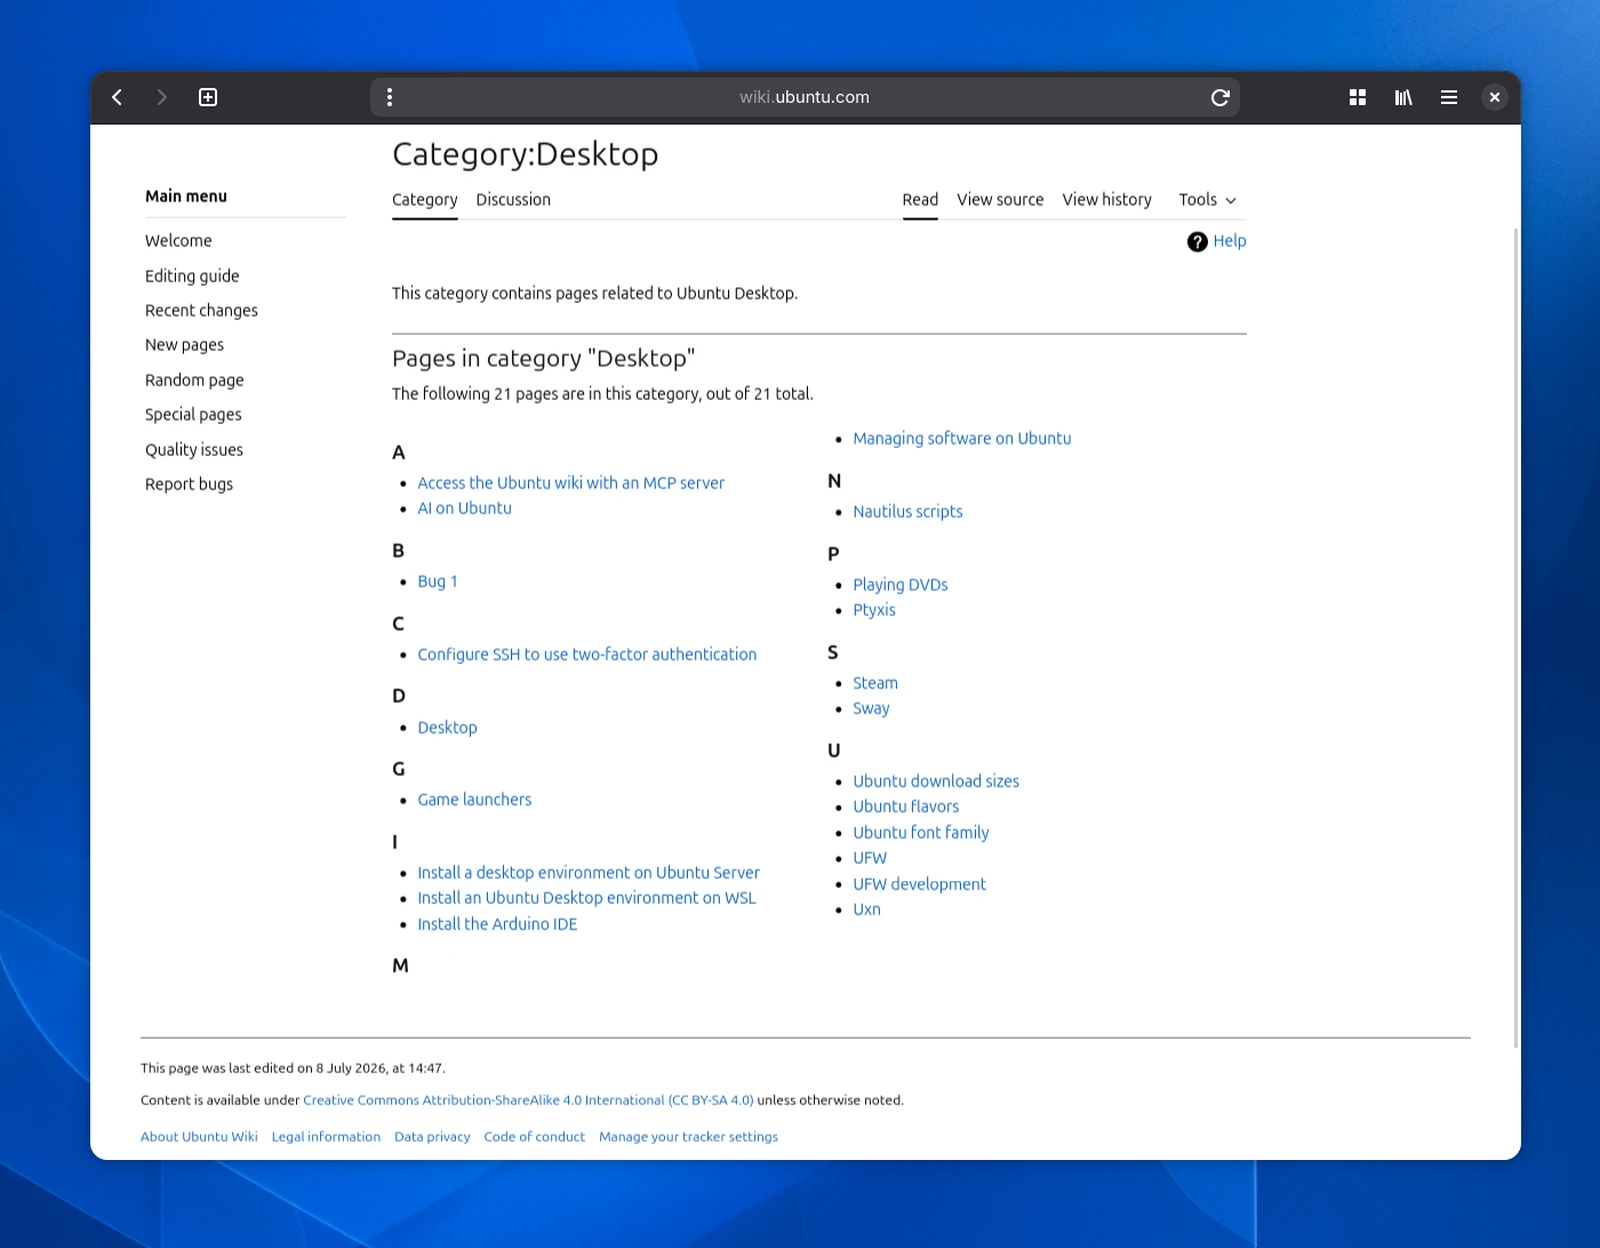Open Install an Ubuntu Desktop environment on WSL
Screen dimensions: 1600x1248
(x=586, y=898)
